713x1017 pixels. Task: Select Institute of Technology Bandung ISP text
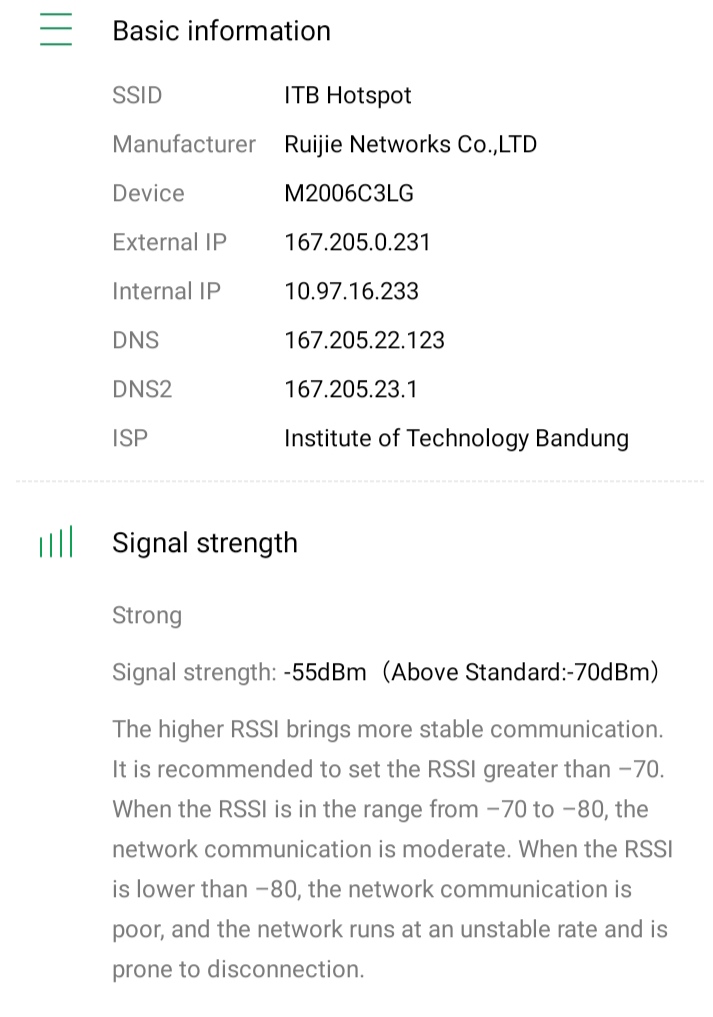pyautogui.click(x=456, y=439)
